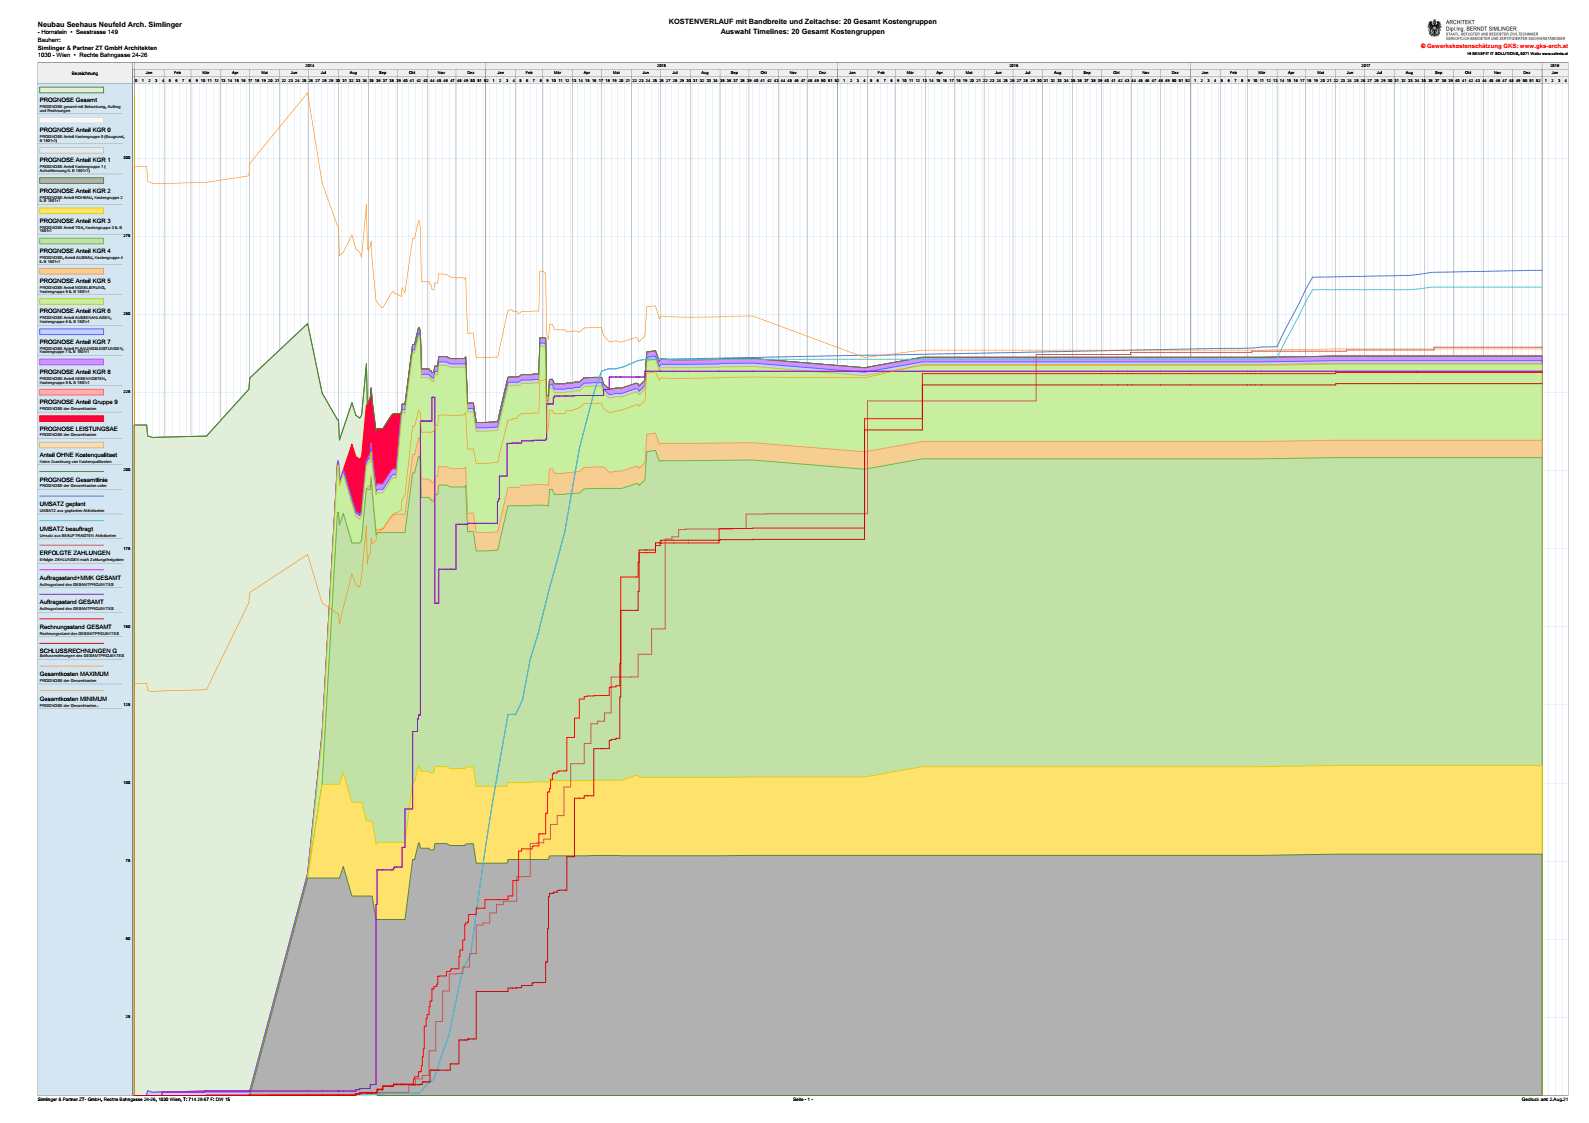The height and width of the screenshot is (1123, 1589).
Task: Select the yellow KGR 3 legend swatch
Action: tap(71, 211)
